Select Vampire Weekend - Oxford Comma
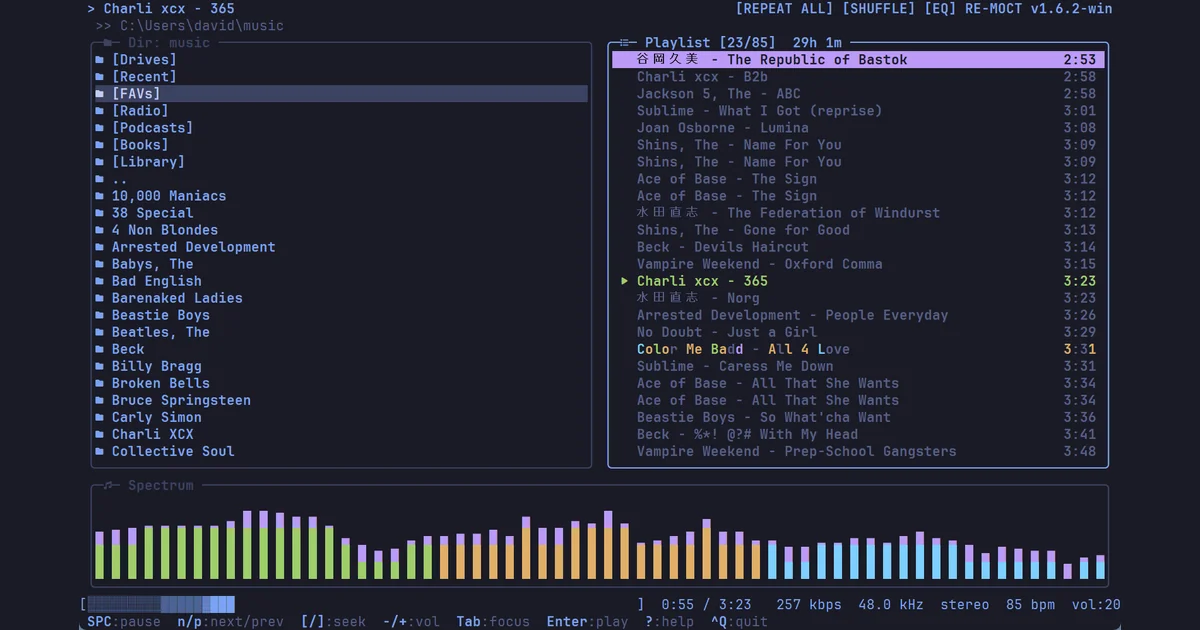 858,264
